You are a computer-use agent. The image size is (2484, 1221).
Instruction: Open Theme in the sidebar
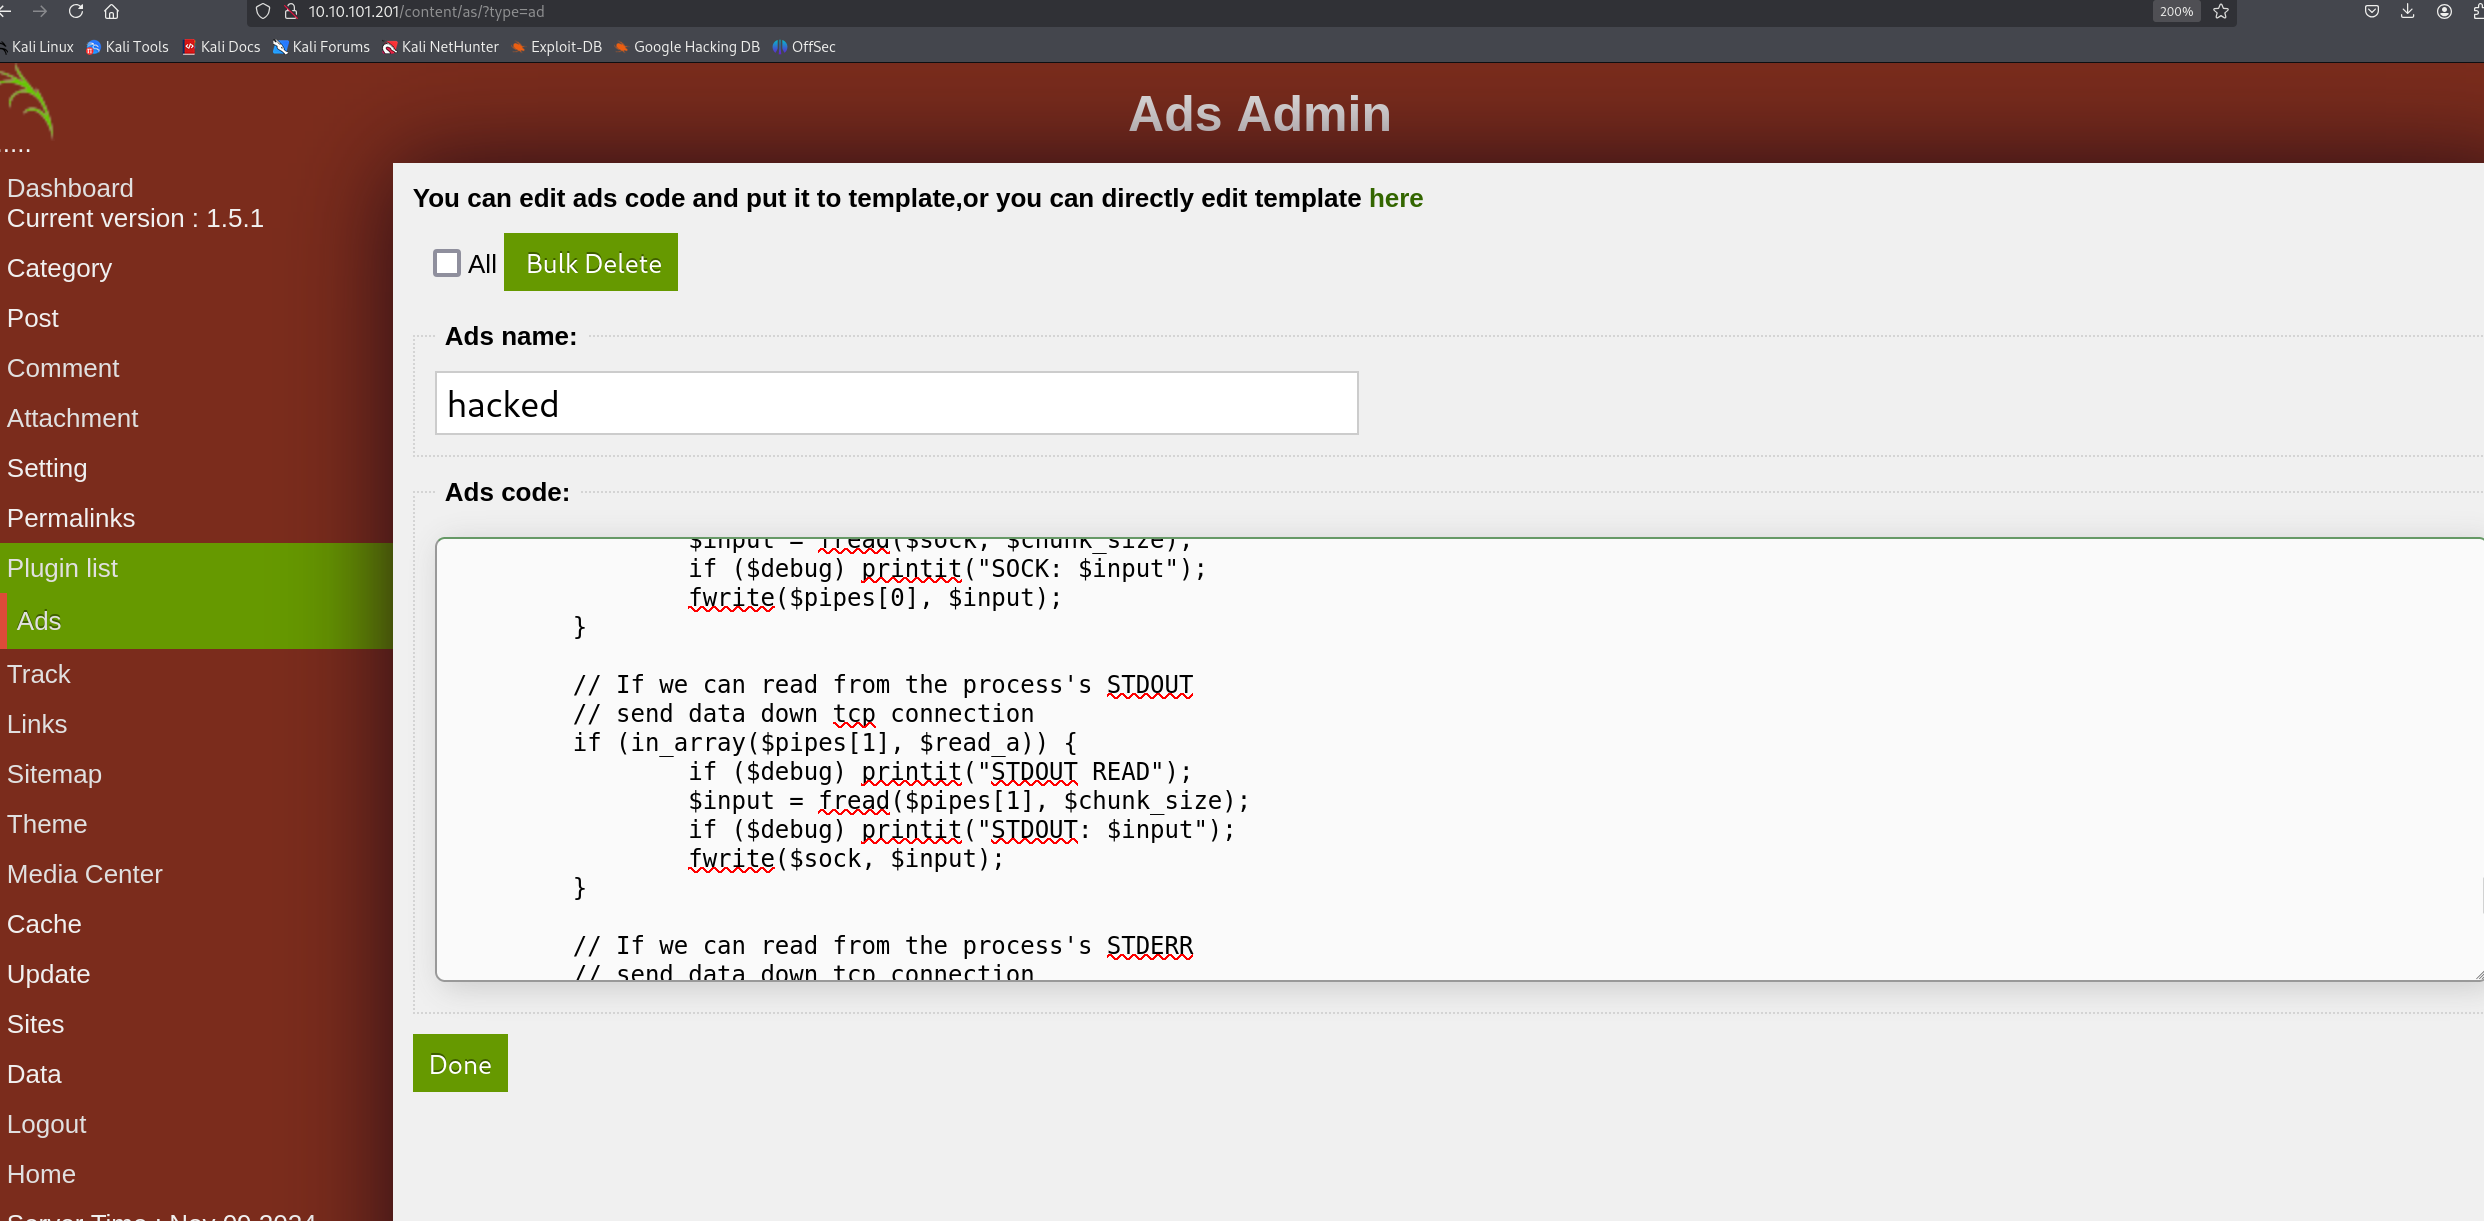coord(47,824)
